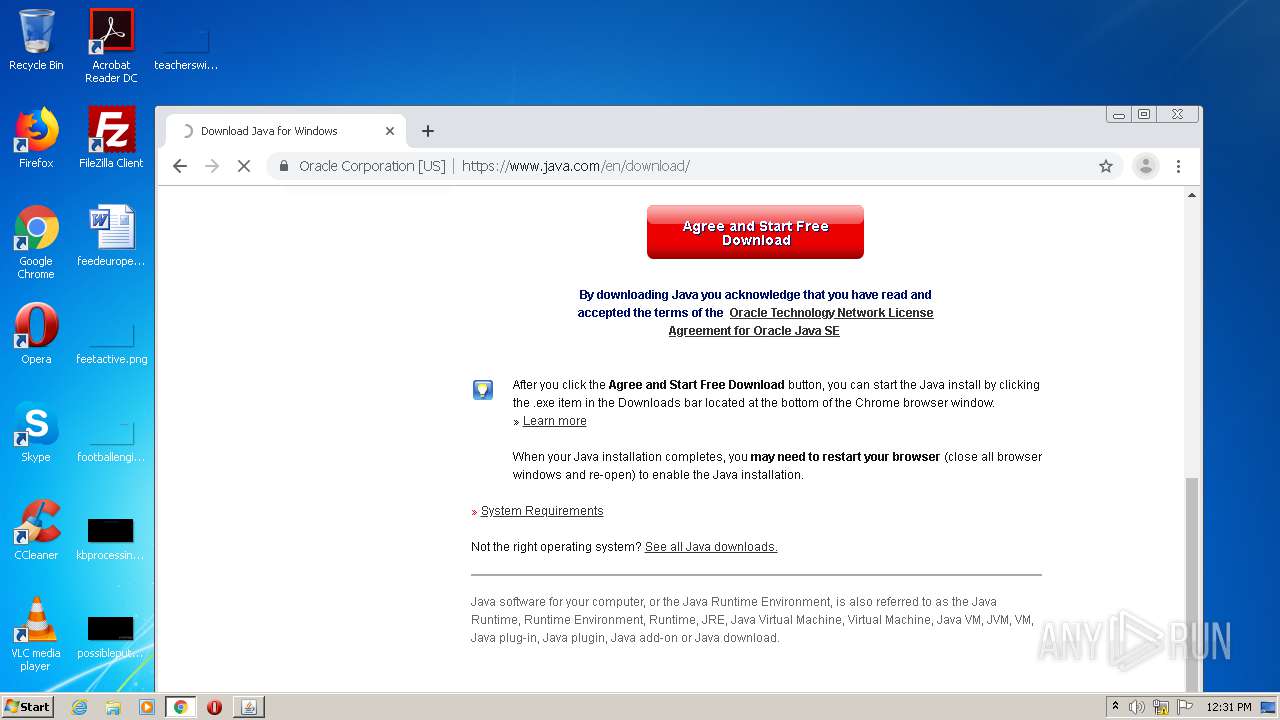Open the feedeurope Word document icon
The image size is (1280, 720).
click(111, 236)
